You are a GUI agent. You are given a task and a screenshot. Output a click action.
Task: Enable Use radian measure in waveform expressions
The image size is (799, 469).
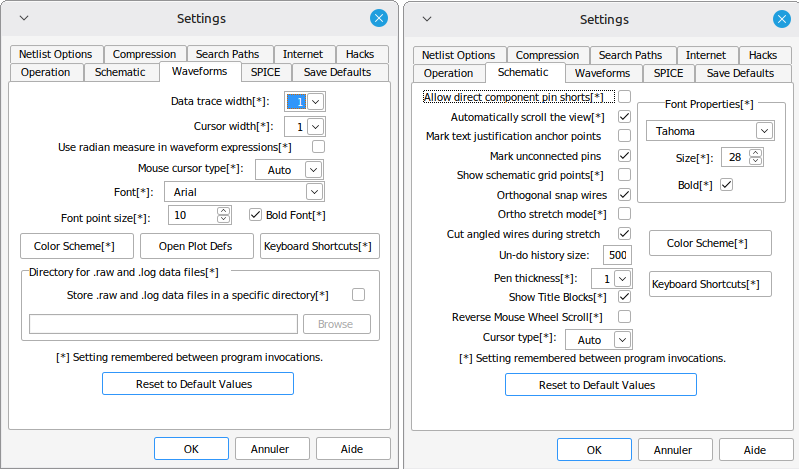pyautogui.click(x=318, y=147)
